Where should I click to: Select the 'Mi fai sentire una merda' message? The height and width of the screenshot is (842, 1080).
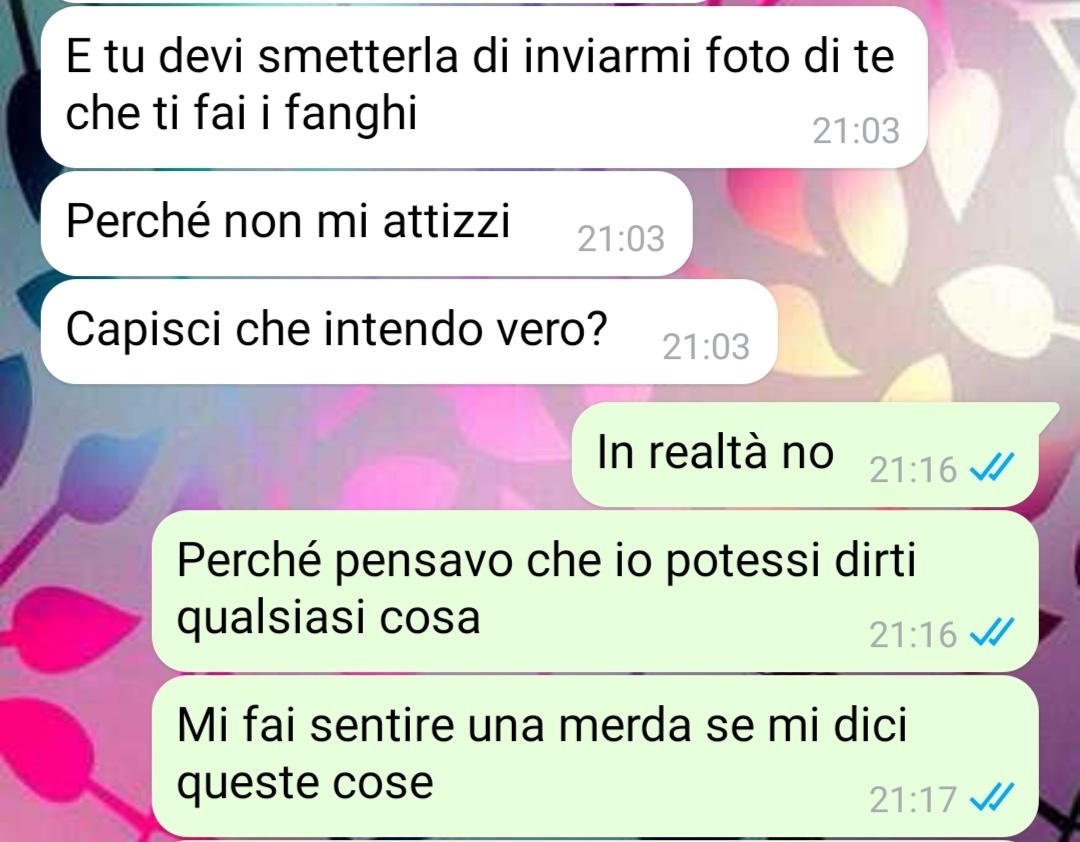595,756
